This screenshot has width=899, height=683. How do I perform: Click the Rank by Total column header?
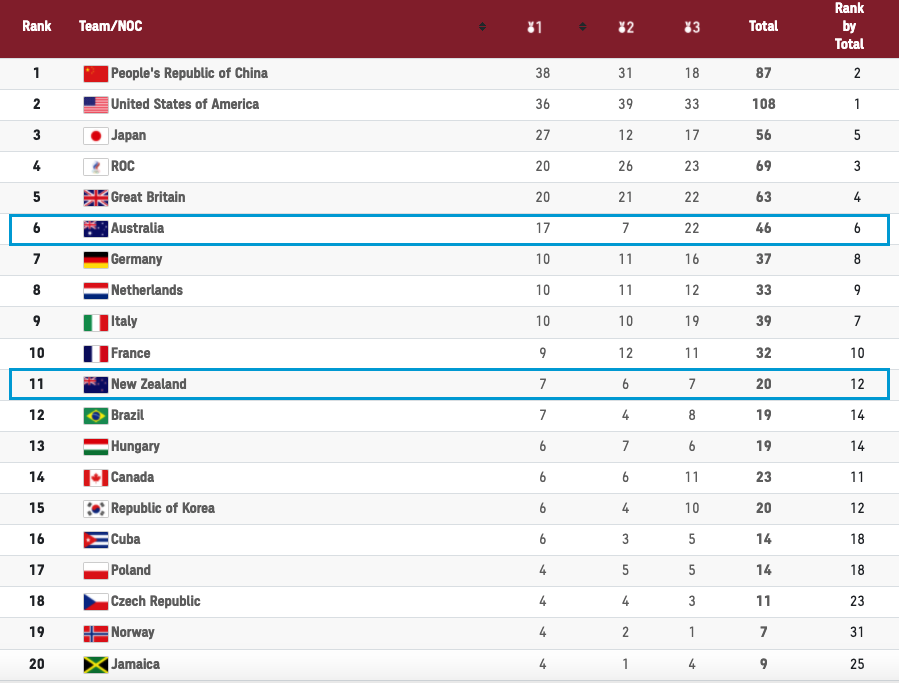(849, 26)
